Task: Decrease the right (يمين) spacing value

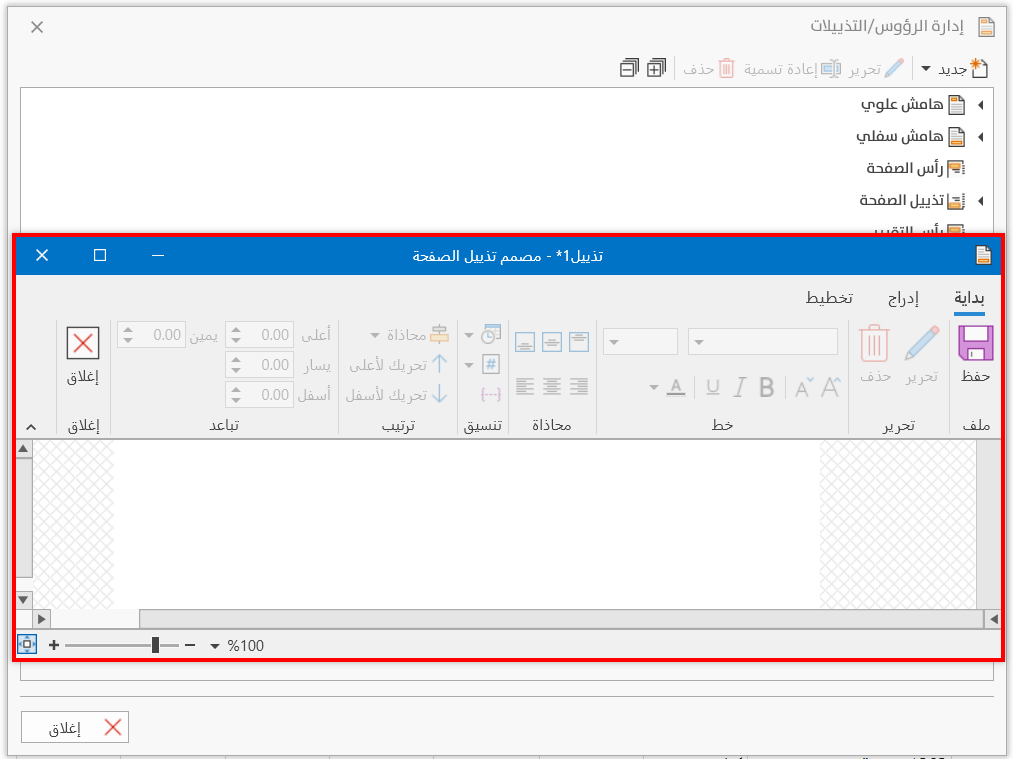Action: [x=128, y=340]
